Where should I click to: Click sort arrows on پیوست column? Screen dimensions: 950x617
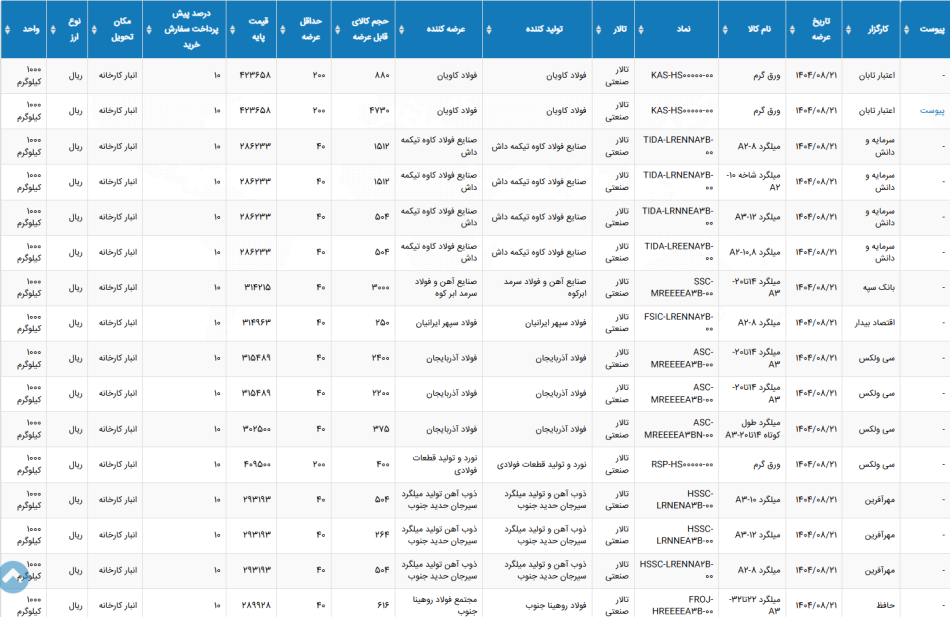coord(906,29)
